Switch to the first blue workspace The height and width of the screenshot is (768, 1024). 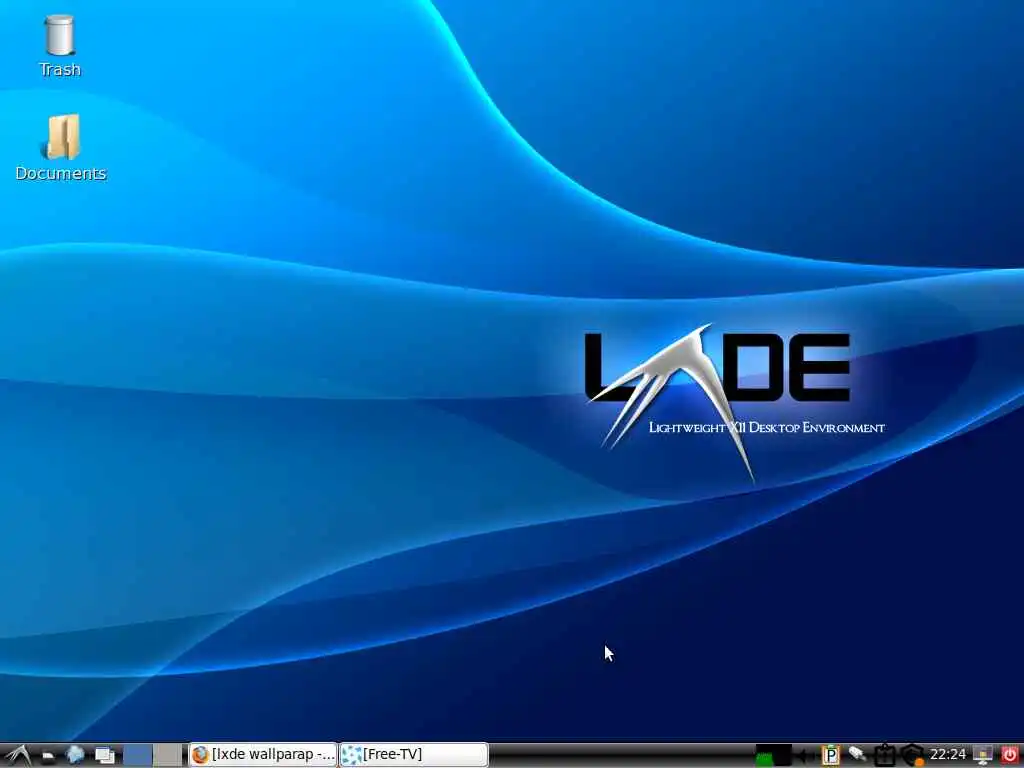[138, 755]
